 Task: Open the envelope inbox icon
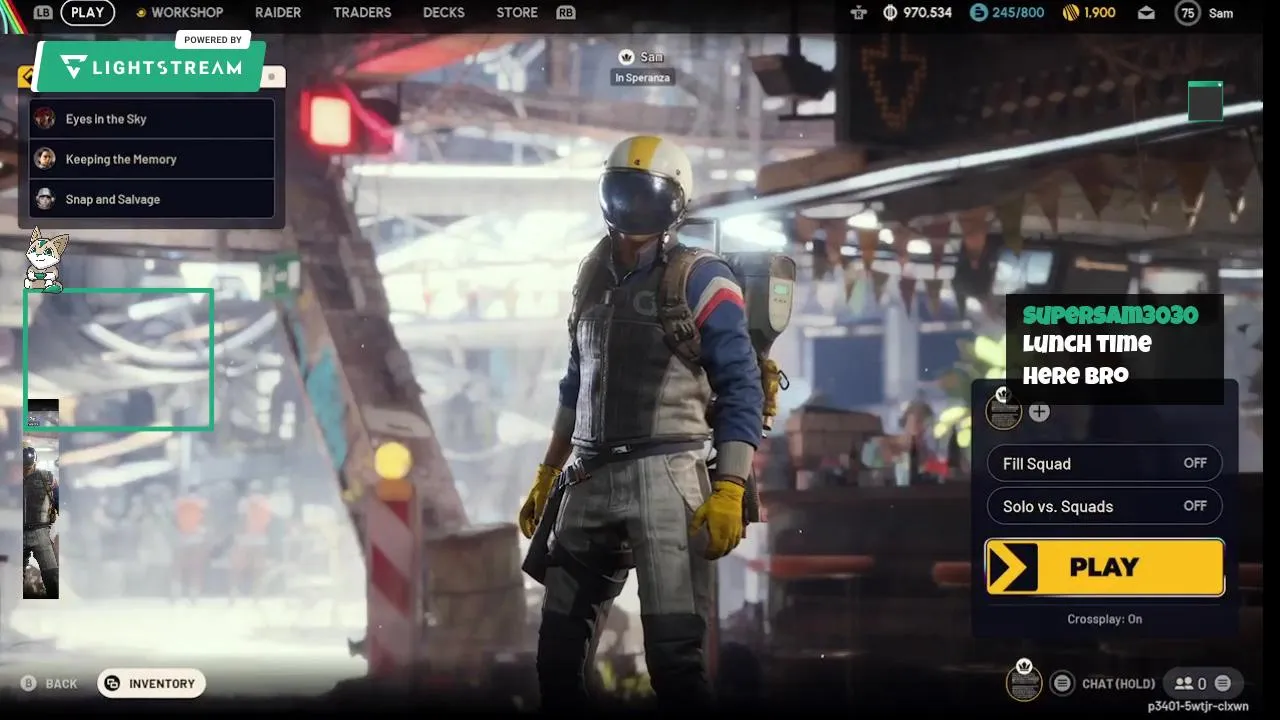[1146, 13]
